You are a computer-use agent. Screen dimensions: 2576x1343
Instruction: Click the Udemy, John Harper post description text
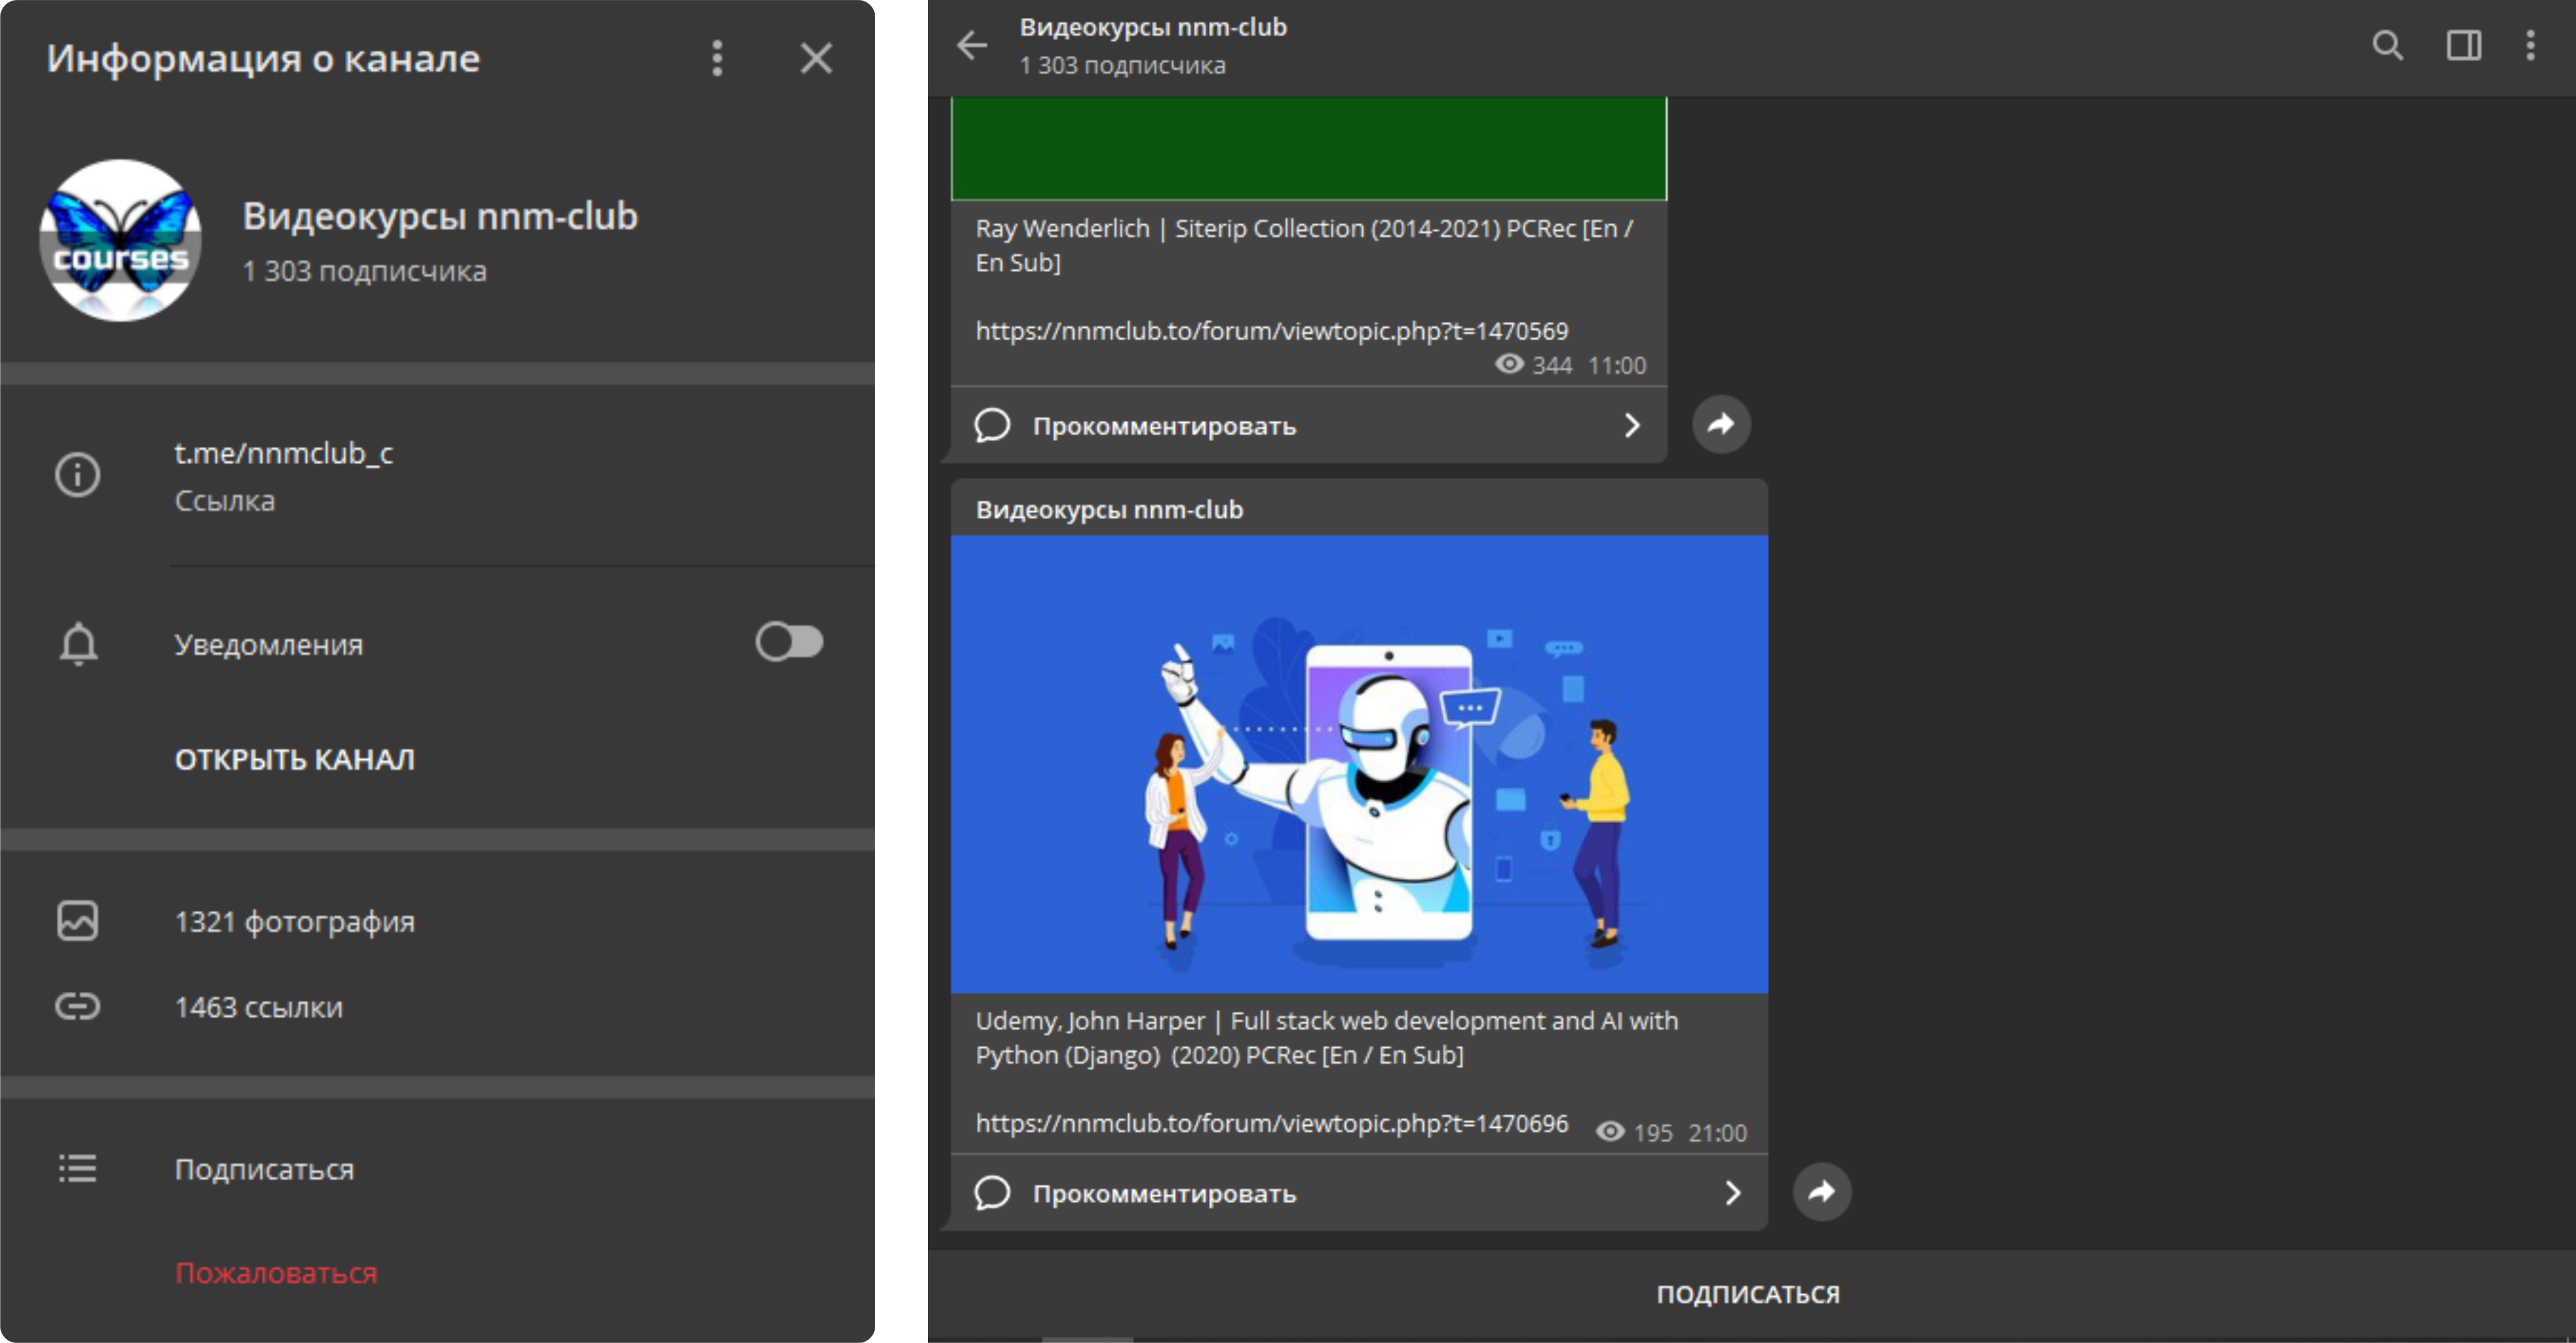1326,1038
